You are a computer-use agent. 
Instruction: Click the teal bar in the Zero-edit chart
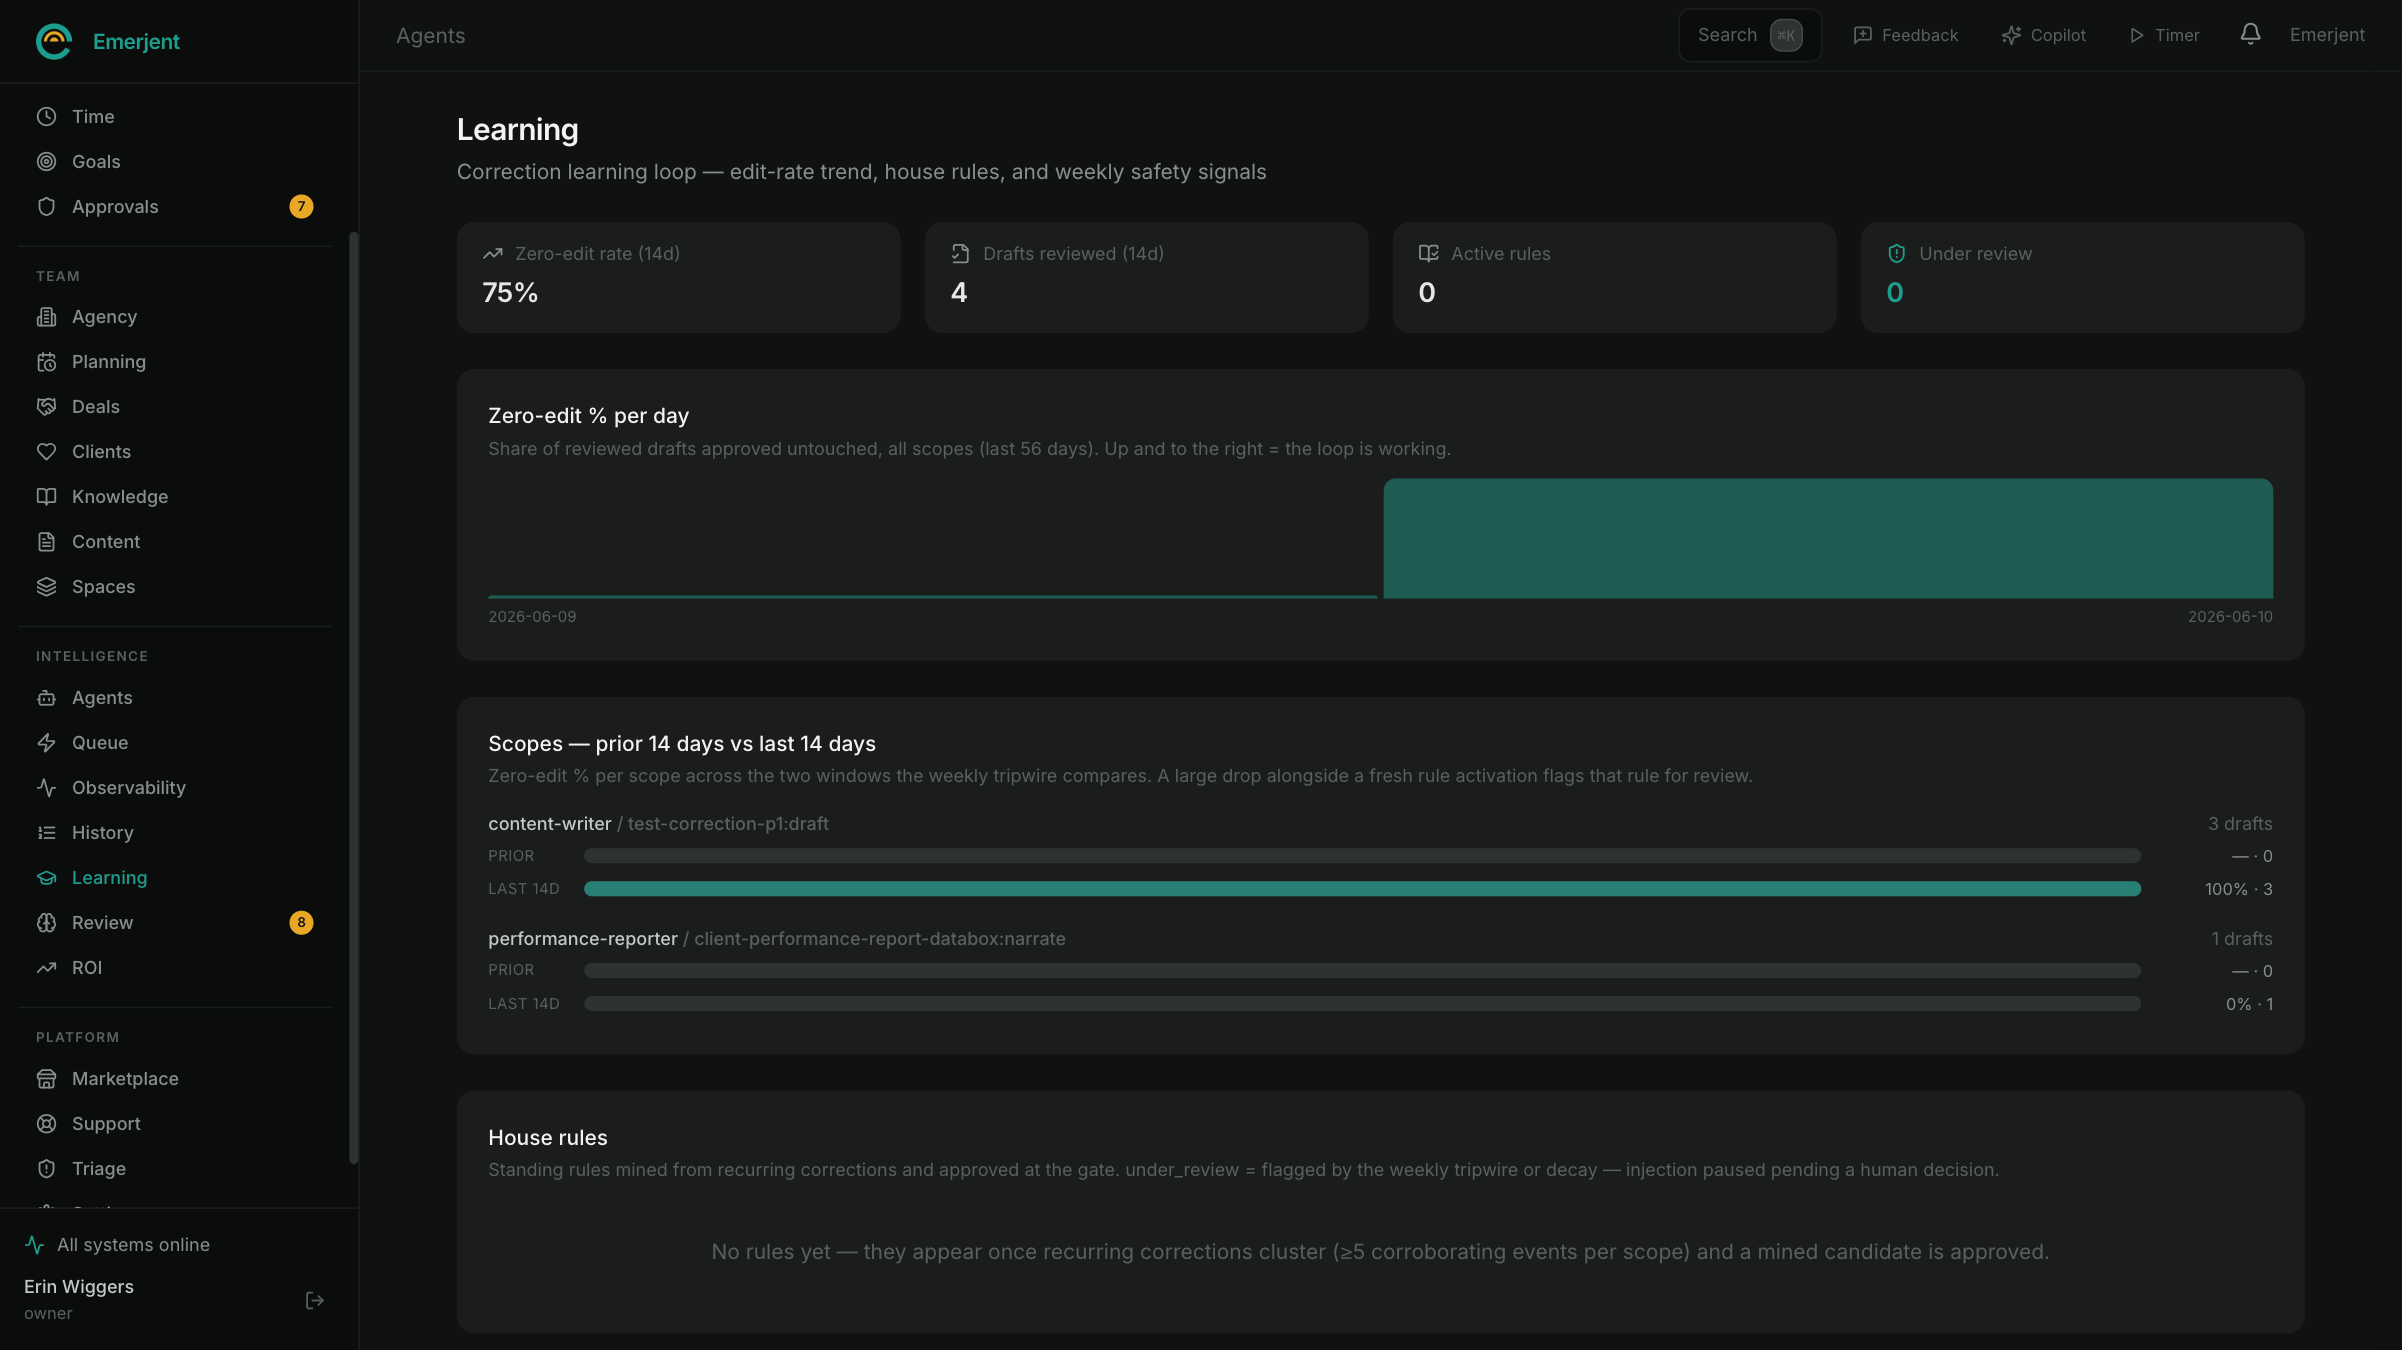(x=1827, y=538)
